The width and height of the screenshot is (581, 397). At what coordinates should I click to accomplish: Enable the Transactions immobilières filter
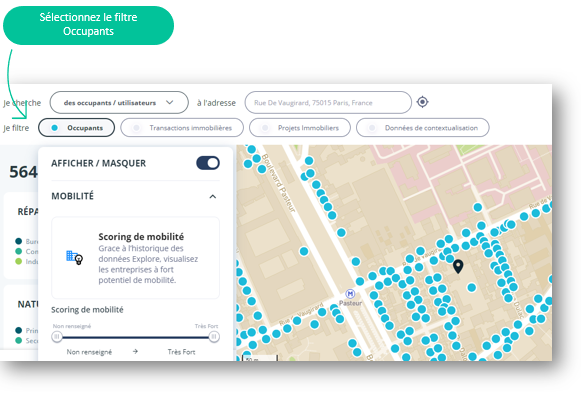click(182, 128)
